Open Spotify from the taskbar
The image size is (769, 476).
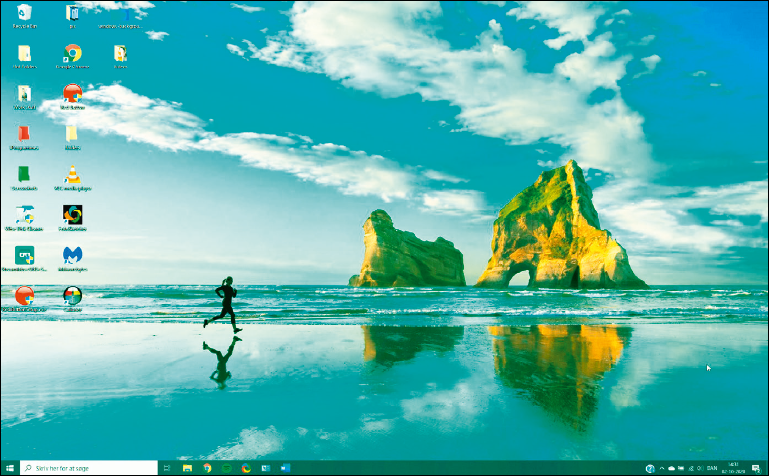click(x=226, y=467)
